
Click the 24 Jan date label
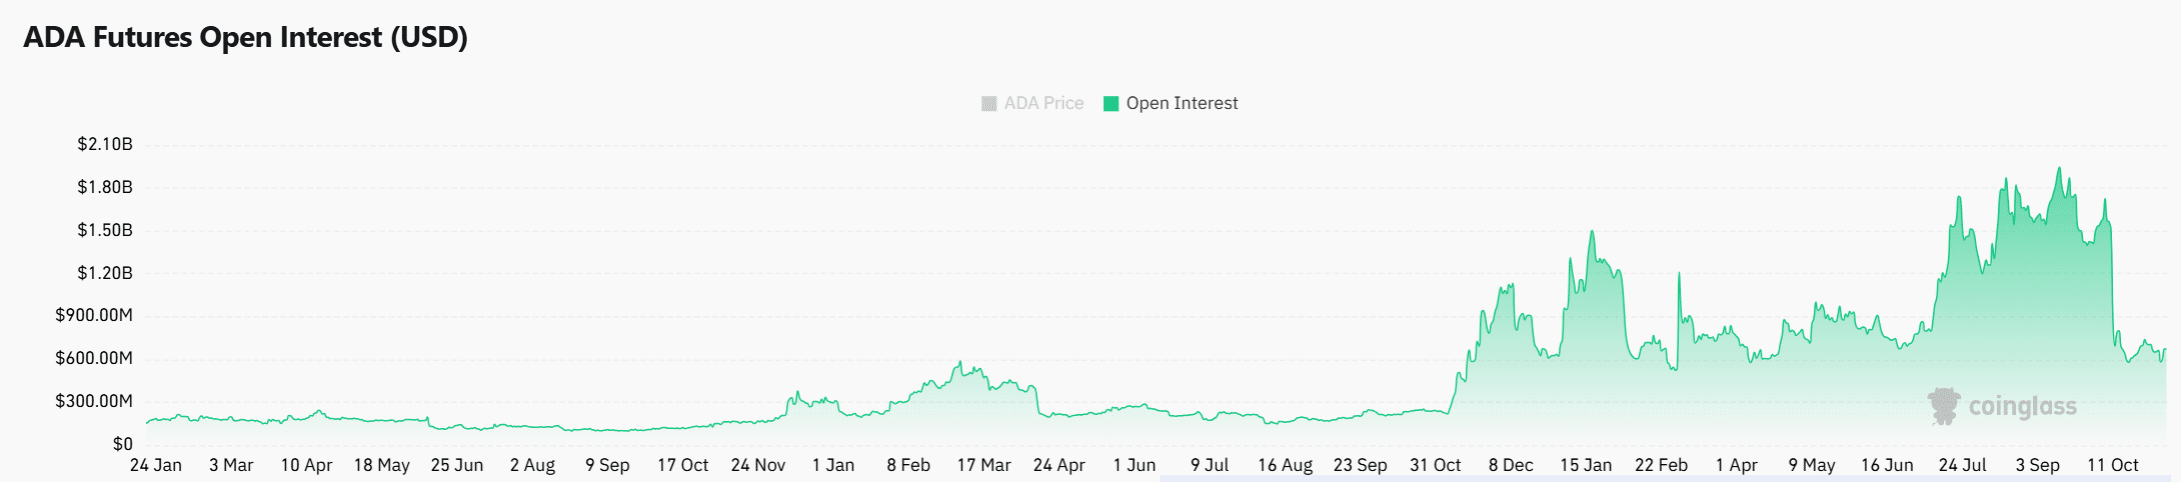click(156, 465)
